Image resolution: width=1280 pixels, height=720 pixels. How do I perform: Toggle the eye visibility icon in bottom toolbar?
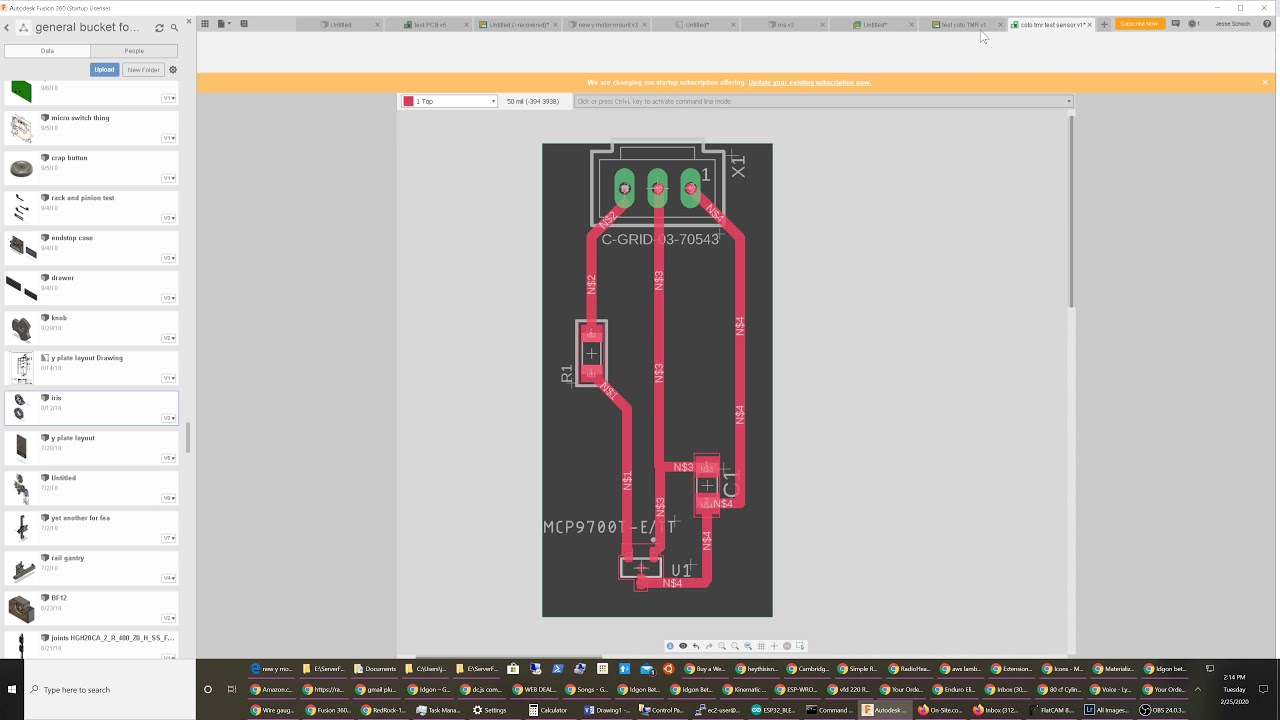(x=683, y=646)
